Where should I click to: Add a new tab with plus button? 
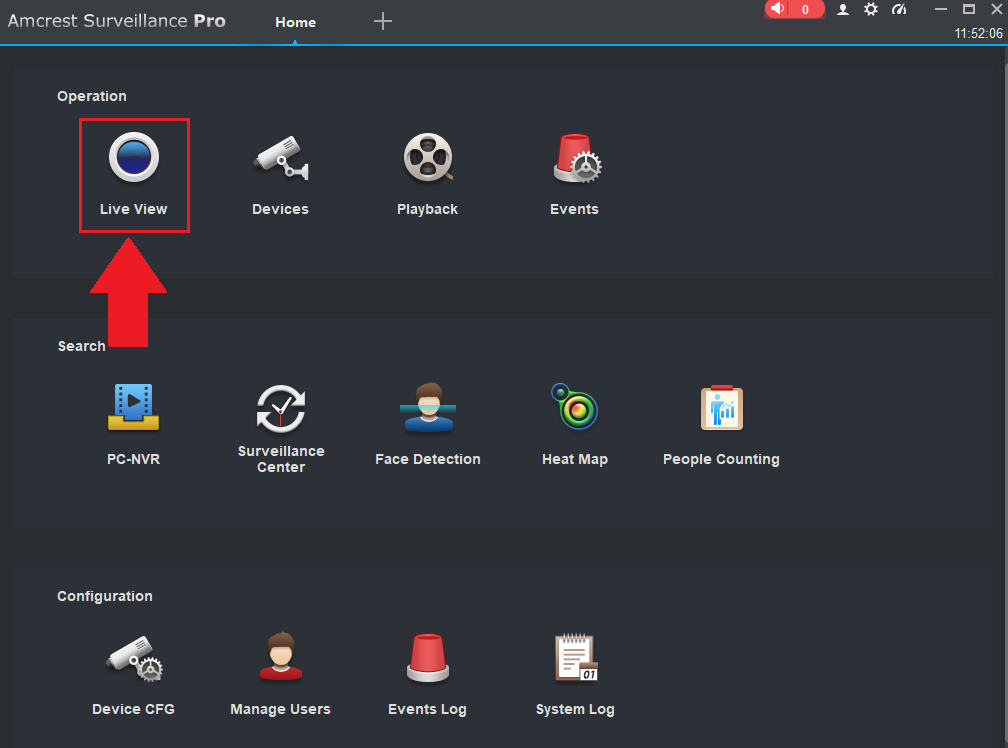383,21
